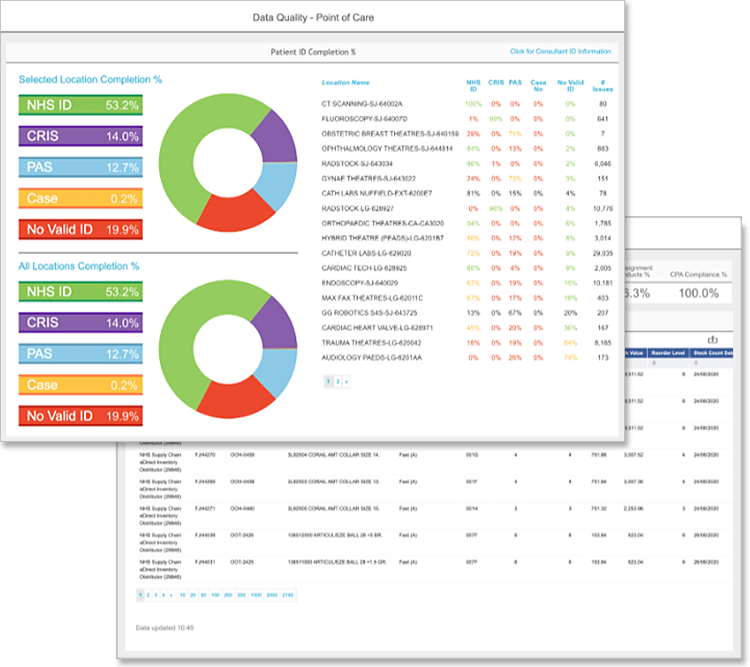Select CARDIAC HEART VALVE location row

[467, 328]
